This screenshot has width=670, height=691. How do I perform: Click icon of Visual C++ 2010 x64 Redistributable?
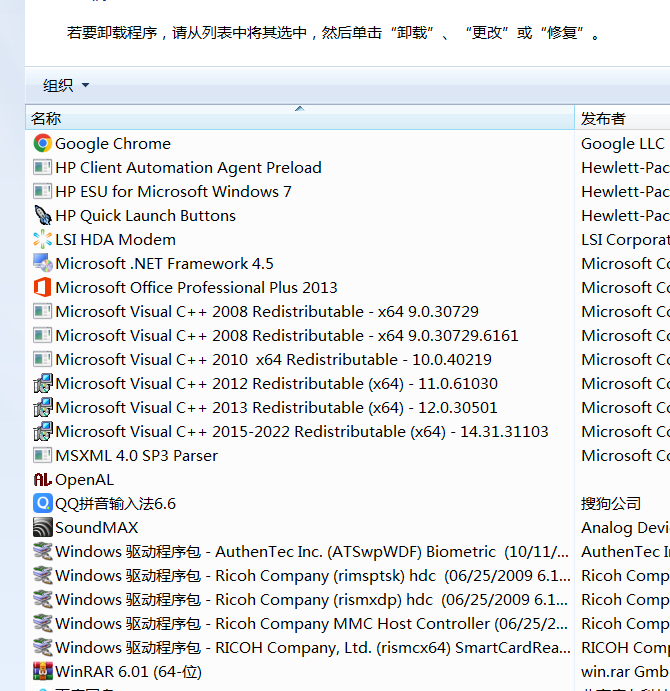coord(42,359)
